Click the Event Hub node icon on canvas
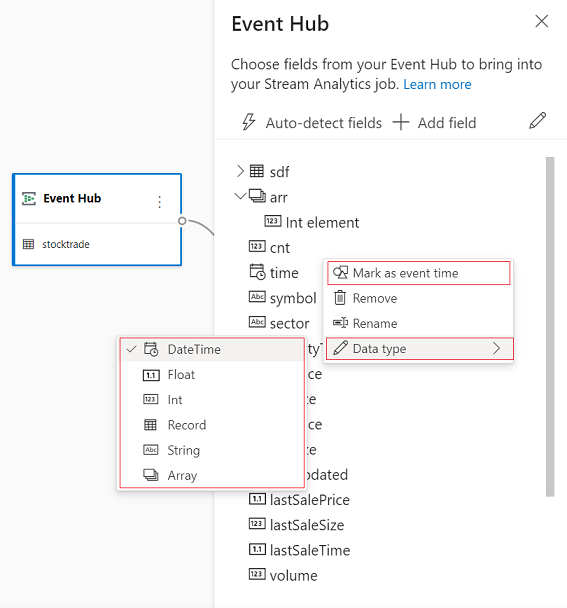 pyautogui.click(x=29, y=198)
